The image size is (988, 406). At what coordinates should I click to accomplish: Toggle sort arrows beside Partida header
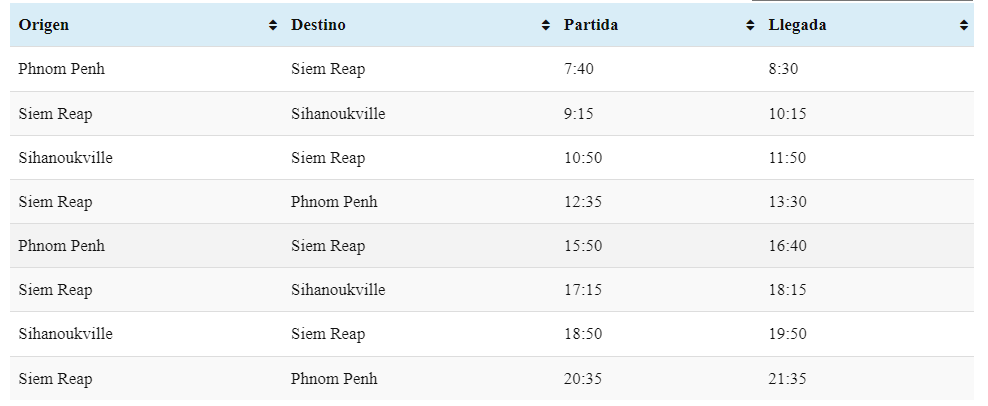click(750, 25)
